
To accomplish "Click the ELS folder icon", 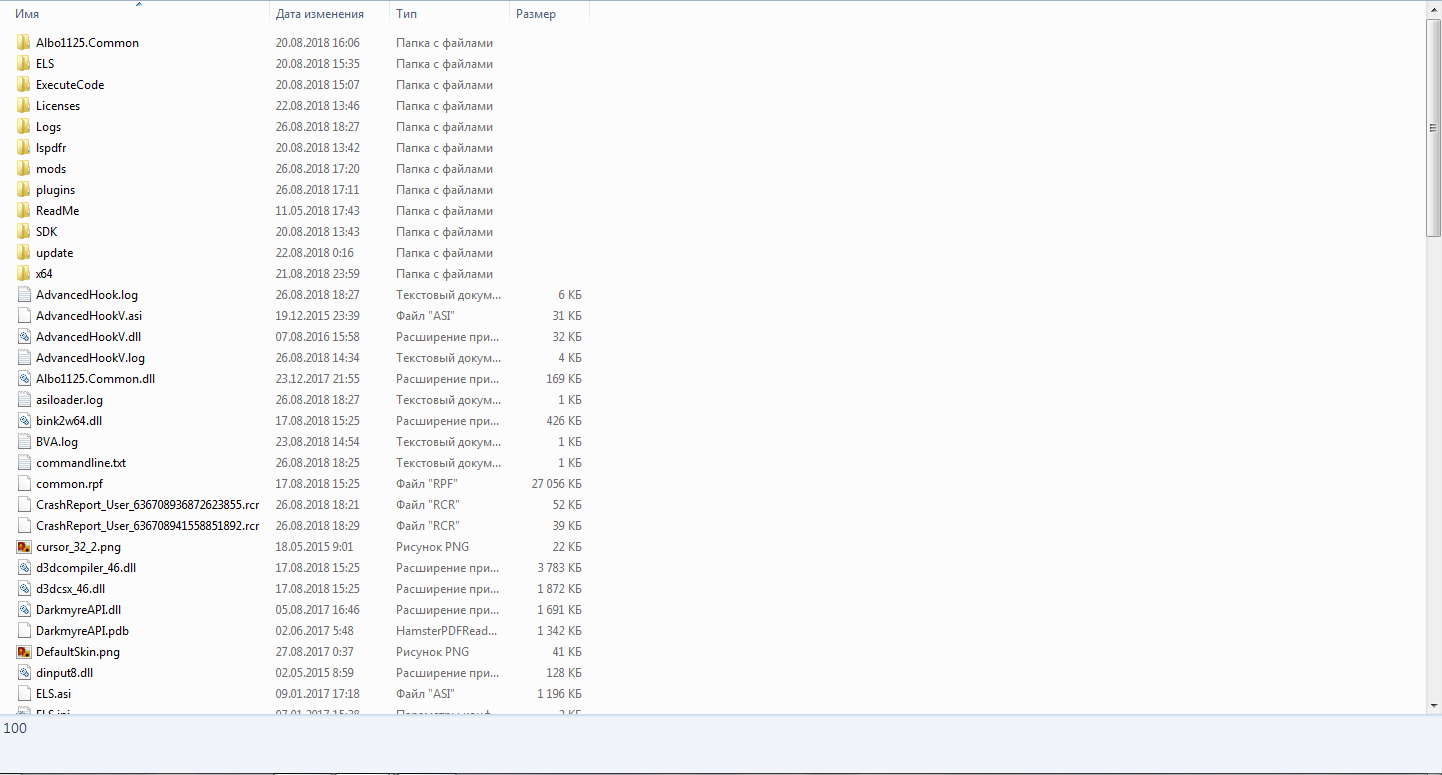I will [x=25, y=64].
